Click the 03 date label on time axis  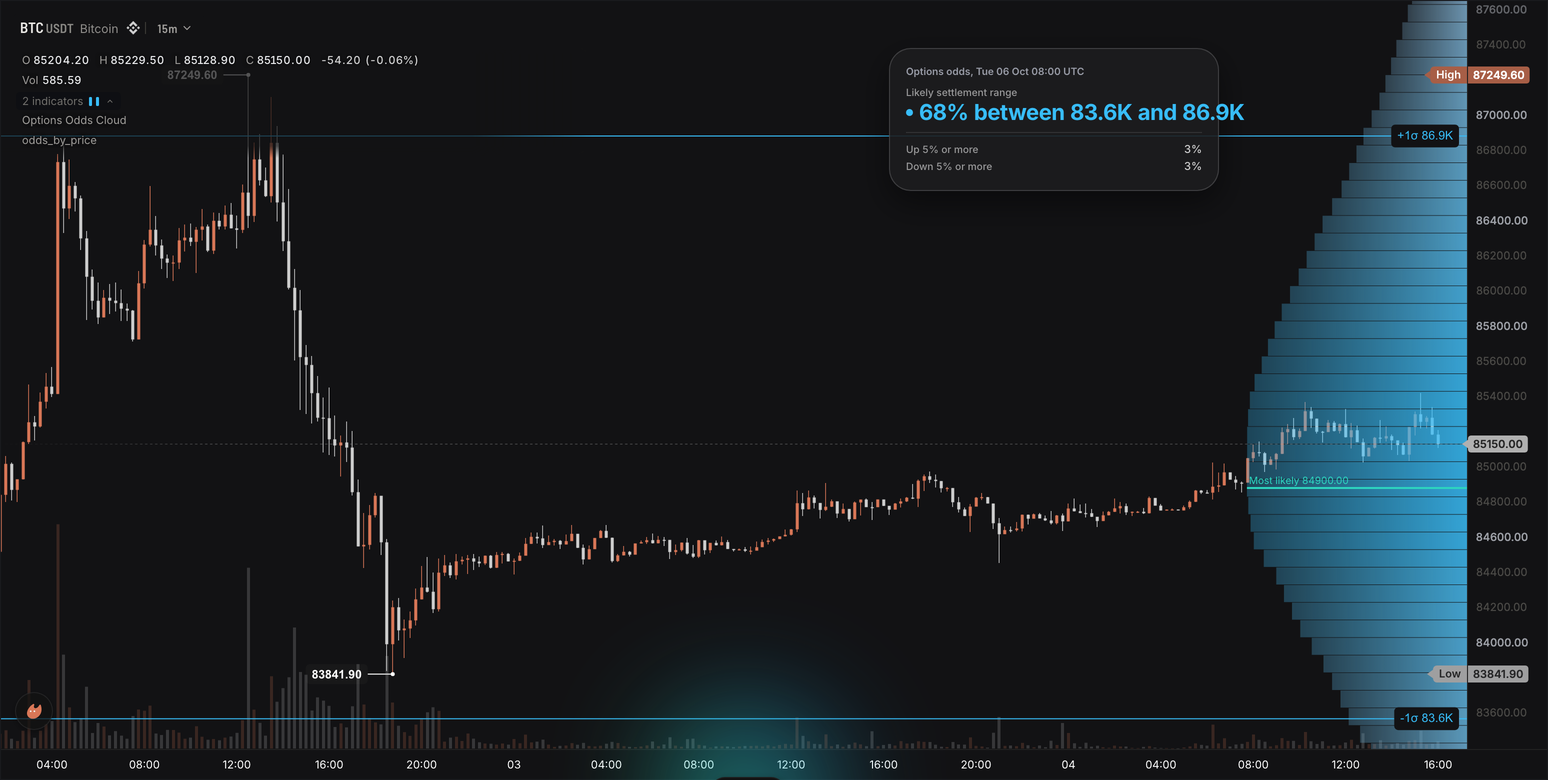[514, 765]
